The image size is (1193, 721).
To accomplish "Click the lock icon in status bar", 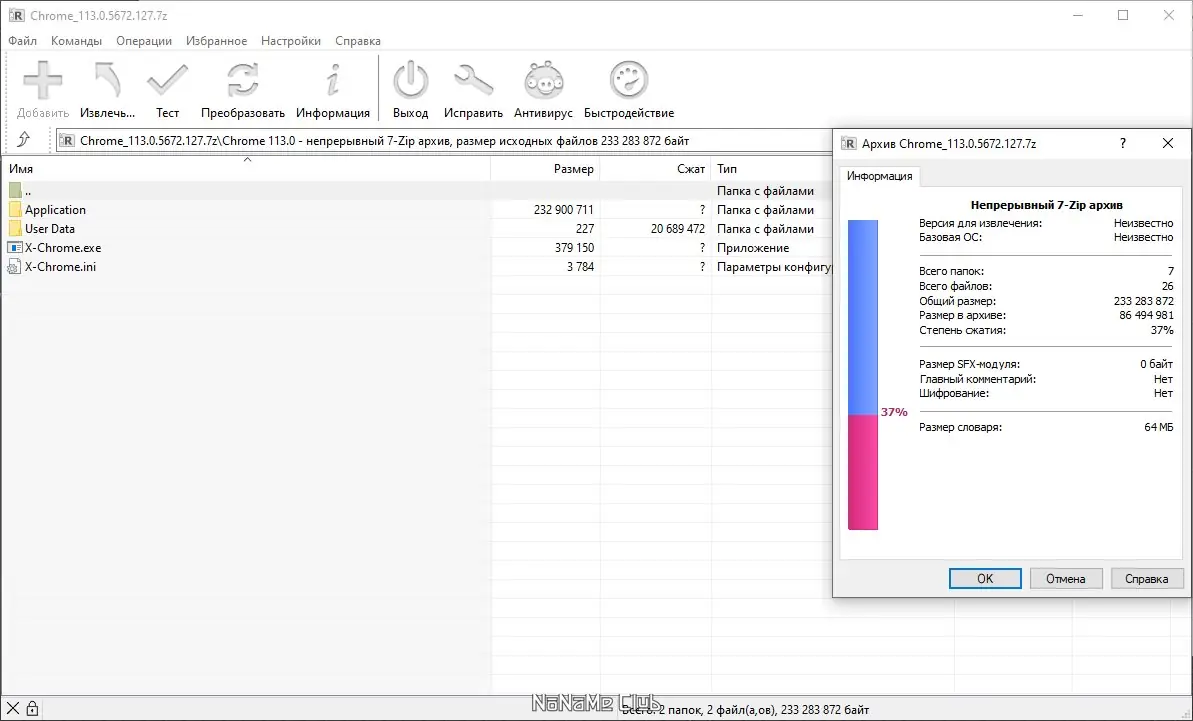I will pos(33,708).
